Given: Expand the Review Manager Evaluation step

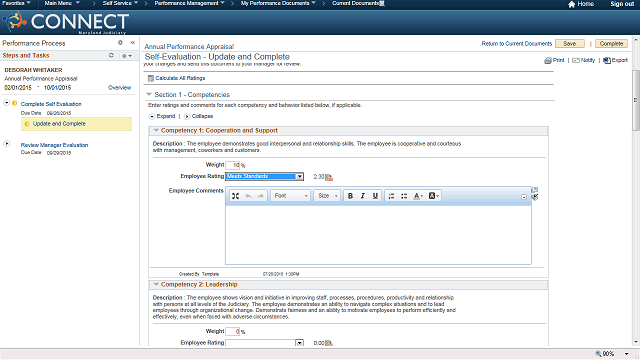Looking at the screenshot, I should (x=7, y=144).
